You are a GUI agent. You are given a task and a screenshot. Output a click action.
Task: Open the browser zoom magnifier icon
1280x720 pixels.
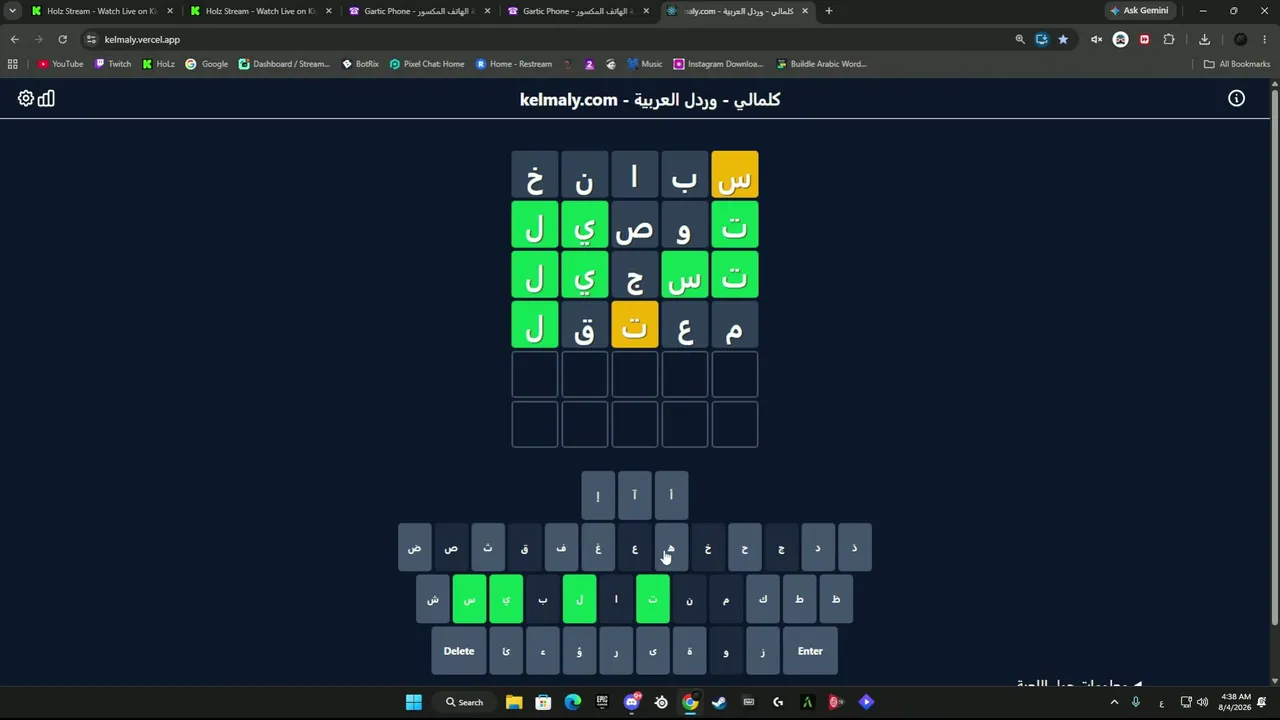[x=1020, y=39]
